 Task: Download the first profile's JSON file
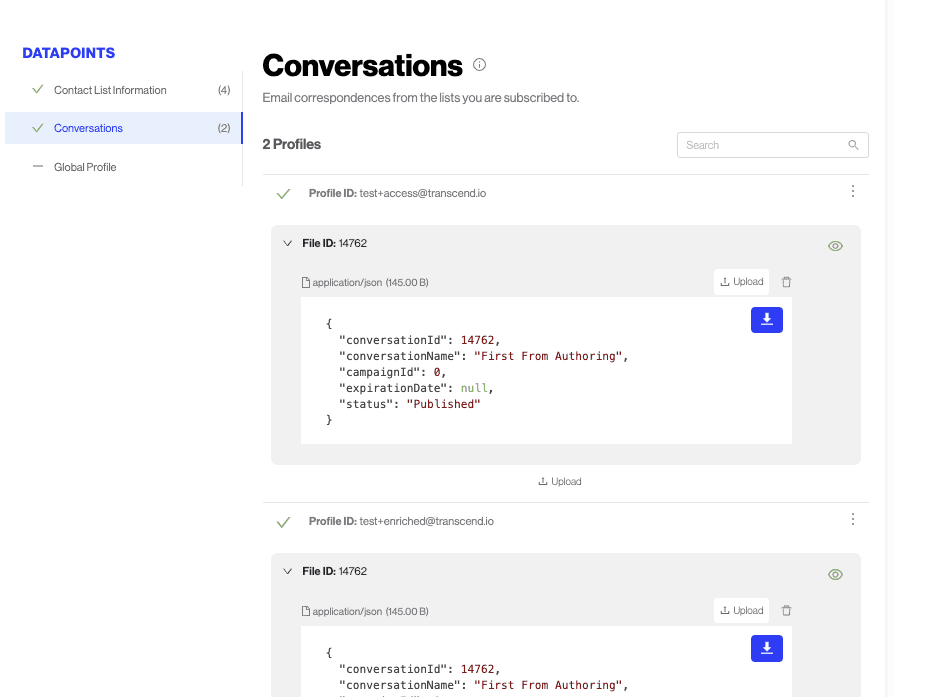pyautogui.click(x=766, y=319)
